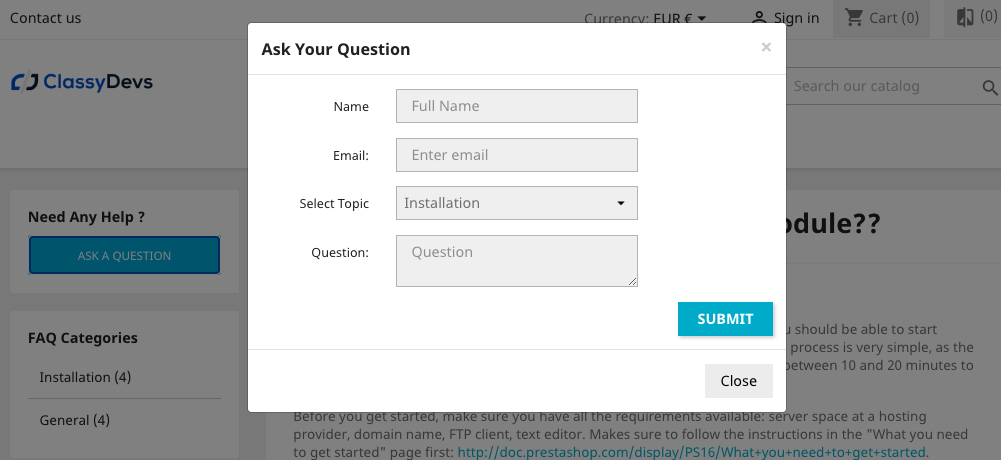Select Installation (4) FAQ category
The height and width of the screenshot is (460, 1001).
coord(85,377)
